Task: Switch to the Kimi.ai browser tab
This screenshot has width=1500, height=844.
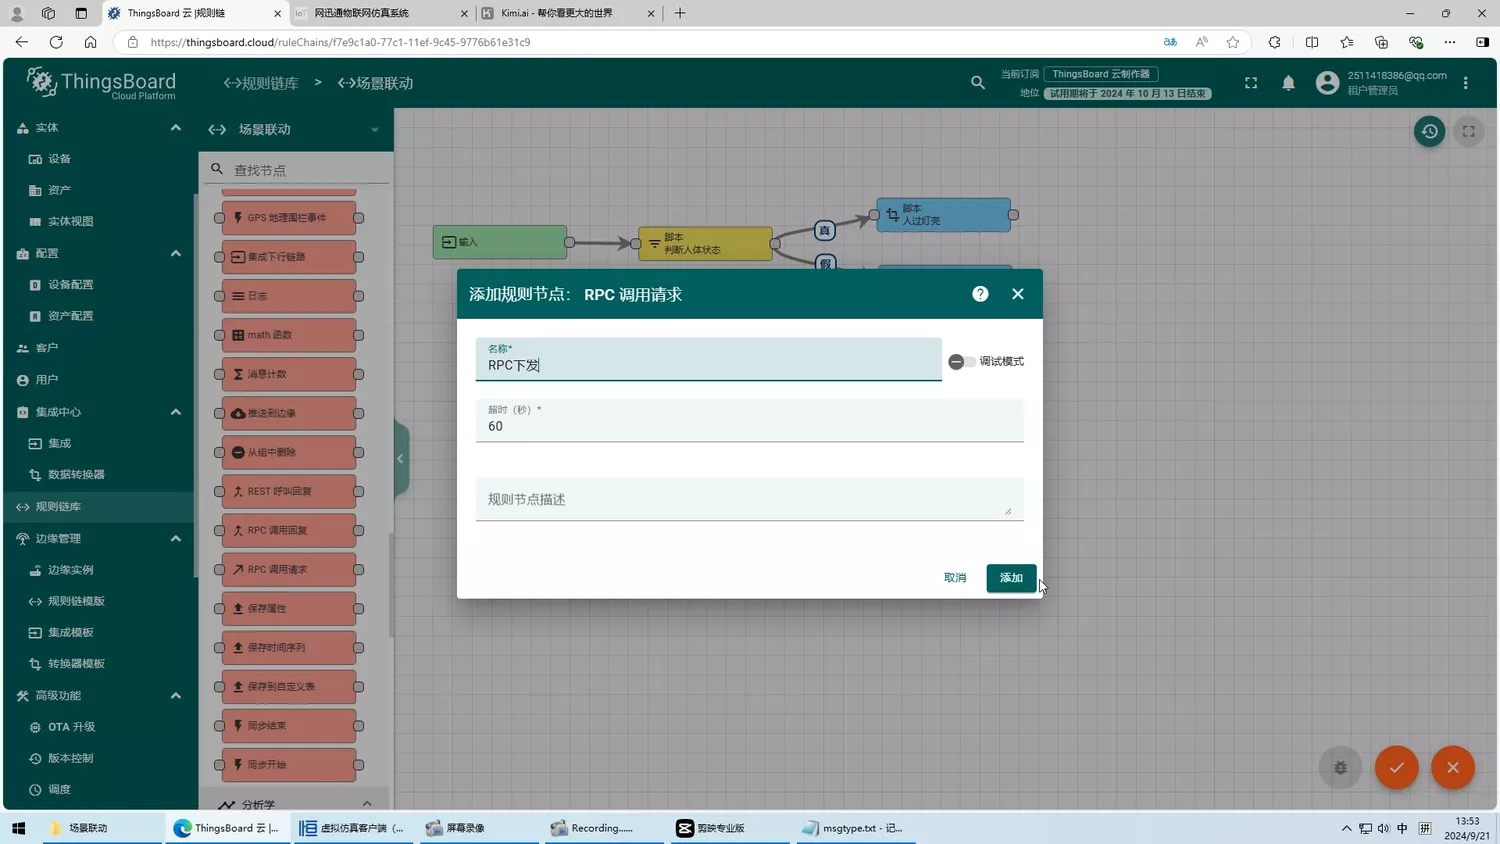Action: 565,13
